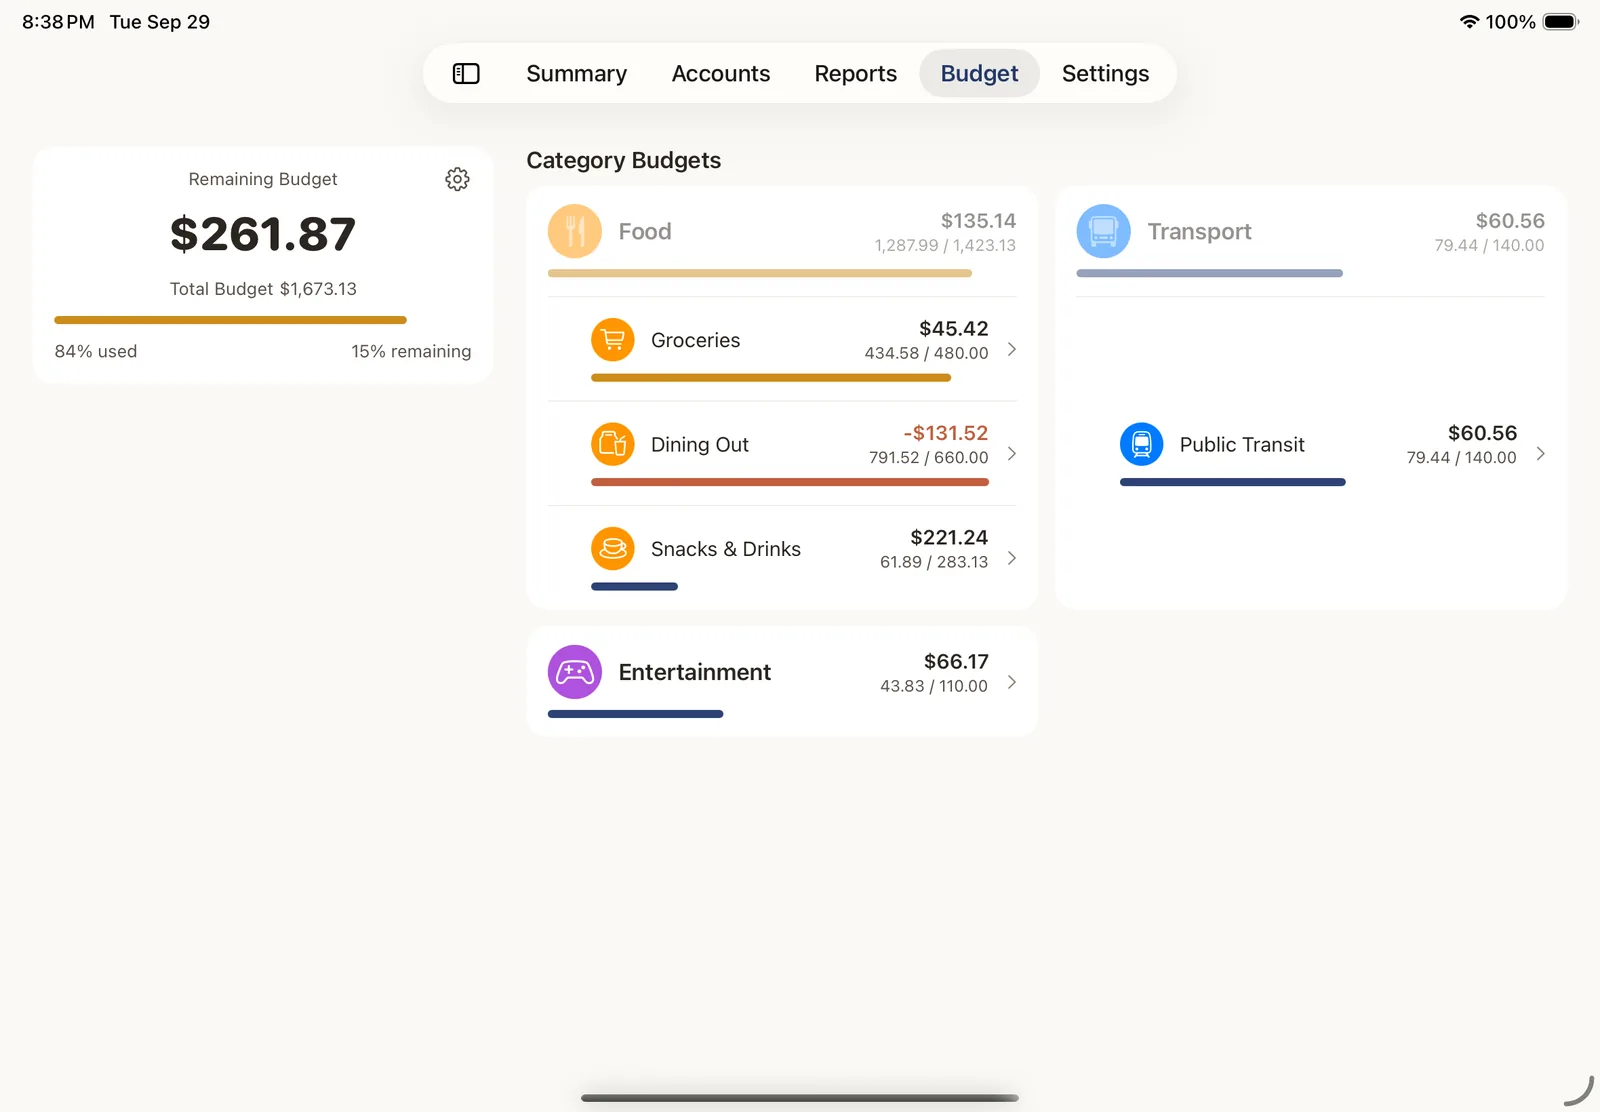Switch to the Accounts tab
Viewport: 1600px width, 1112px height.
(721, 73)
